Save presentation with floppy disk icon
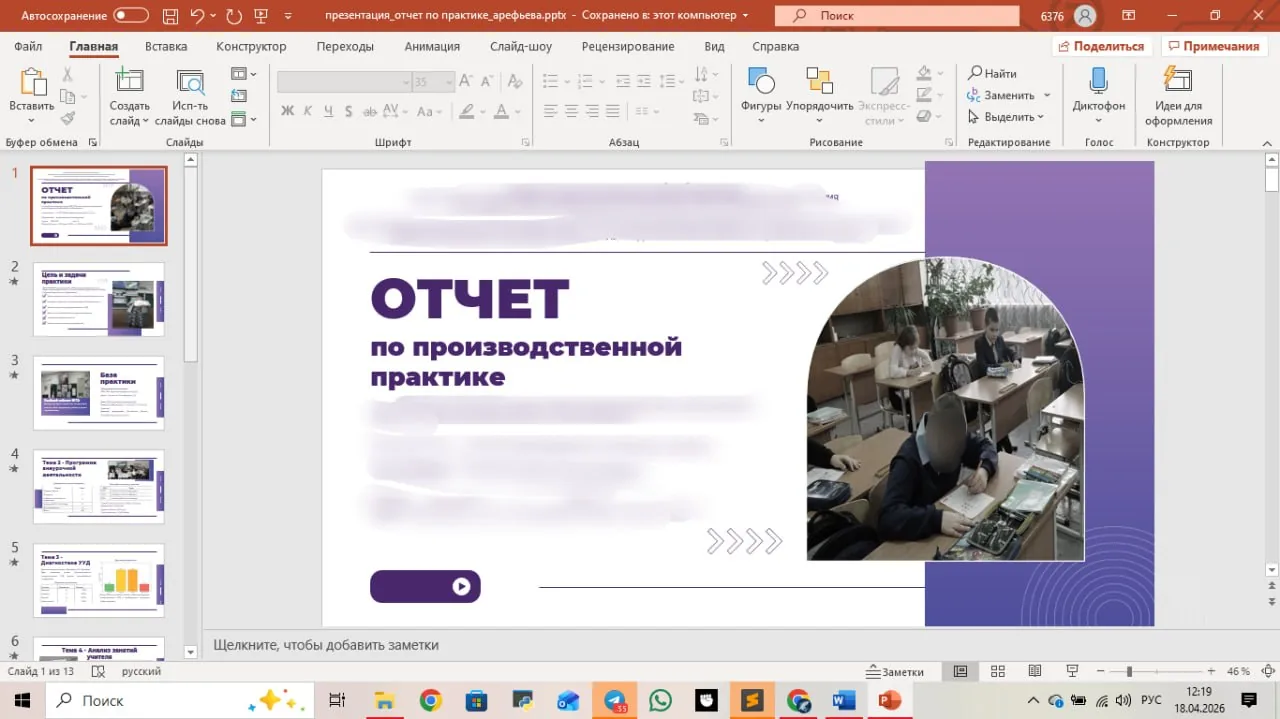1280x719 pixels. [x=168, y=16]
